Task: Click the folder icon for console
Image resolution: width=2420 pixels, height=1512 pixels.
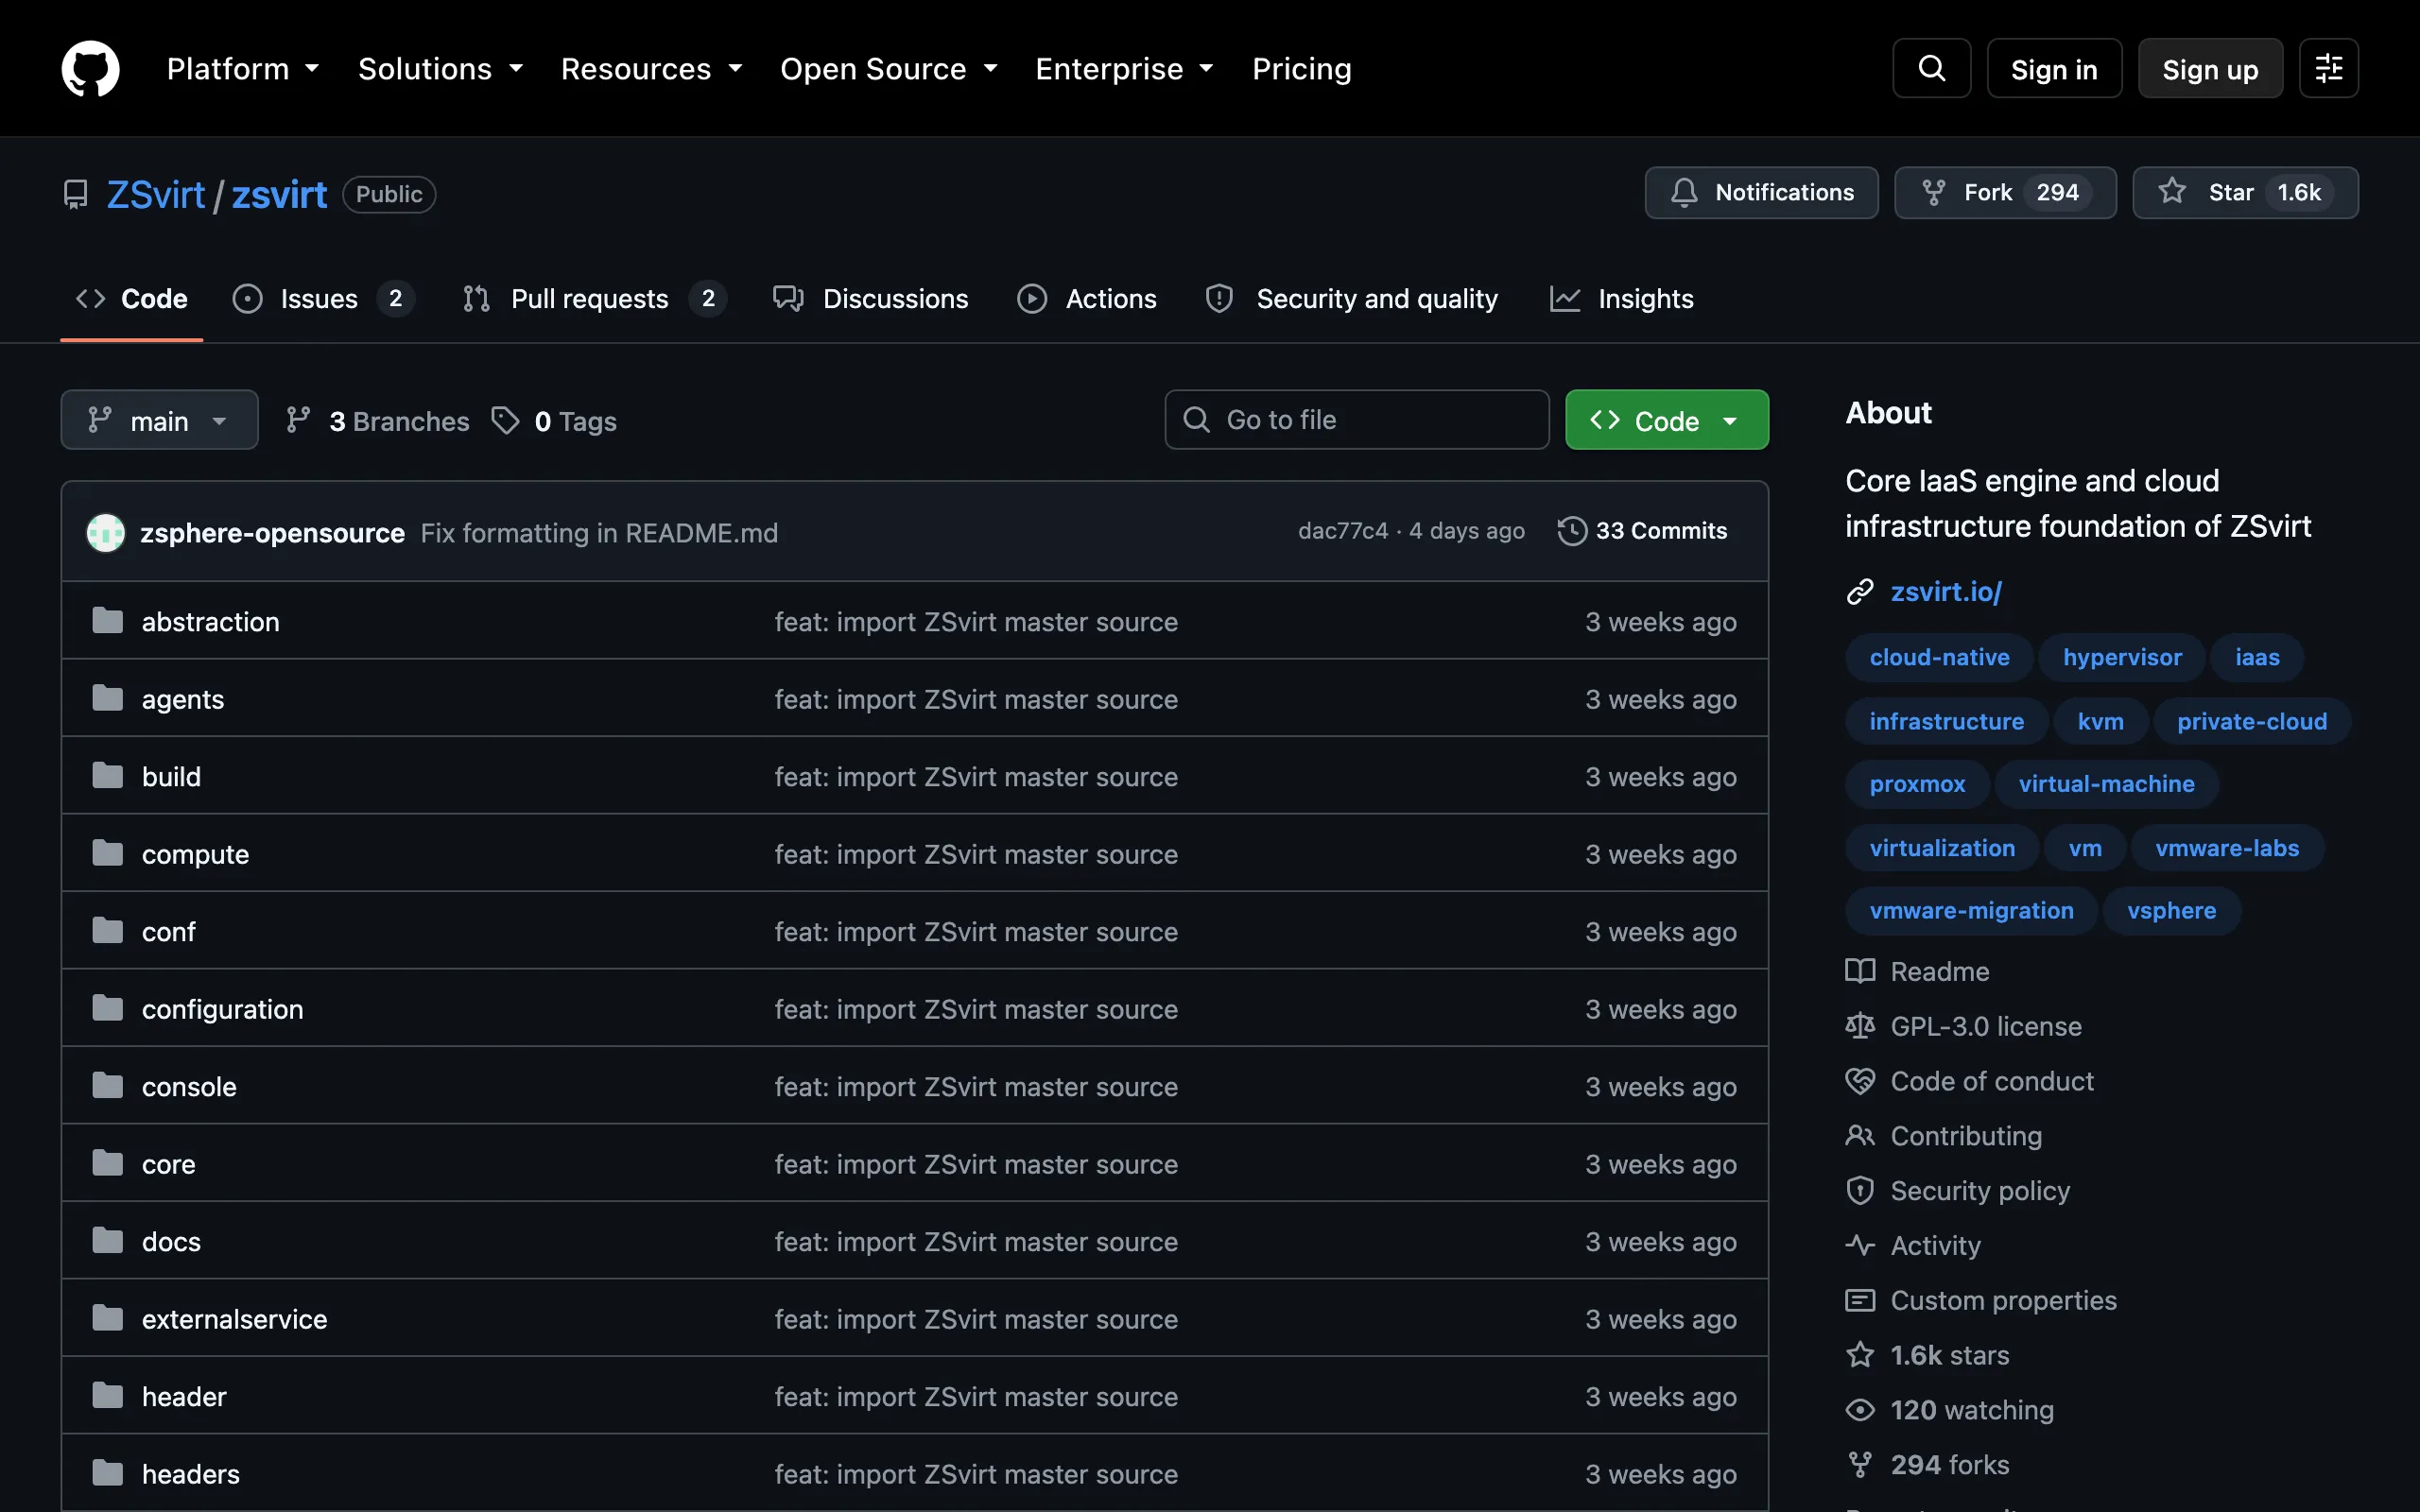Action: pyautogui.click(x=107, y=1085)
